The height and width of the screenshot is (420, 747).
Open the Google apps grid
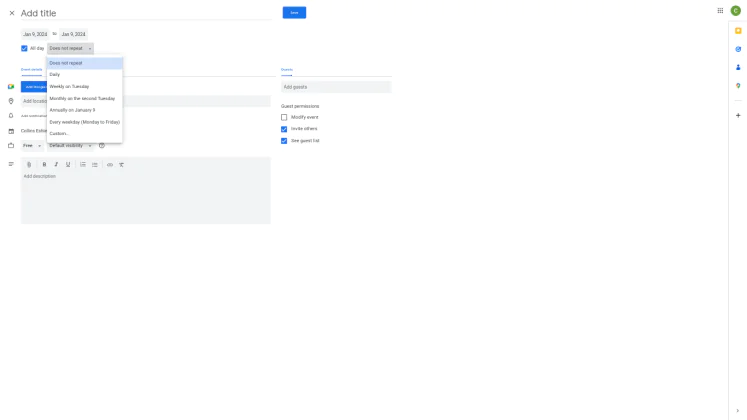tap(720, 10)
